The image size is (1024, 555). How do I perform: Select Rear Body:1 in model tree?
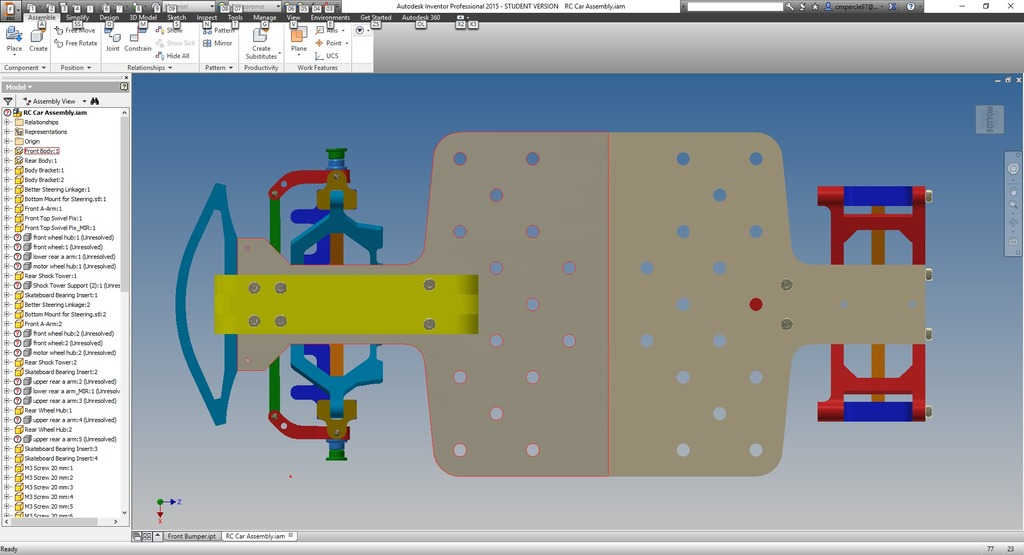(x=40, y=161)
